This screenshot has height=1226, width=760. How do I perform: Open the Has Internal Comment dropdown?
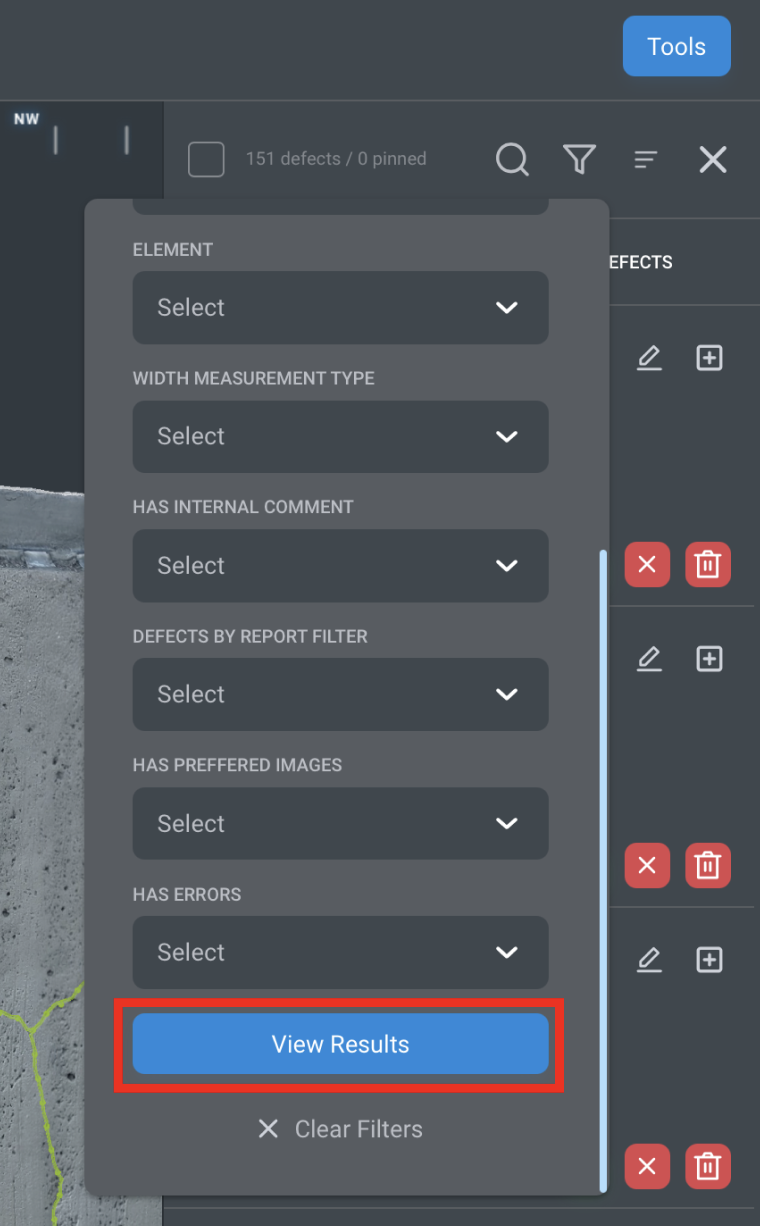tap(340, 565)
